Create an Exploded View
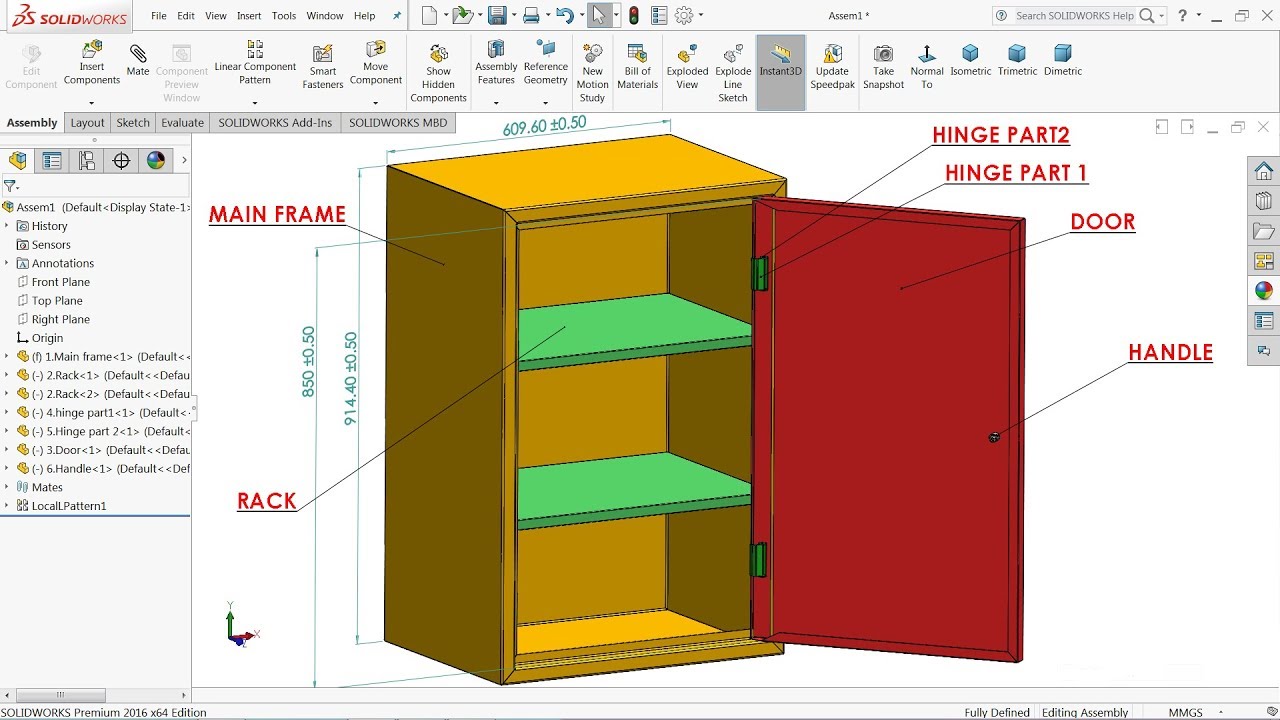Screen dimensions: 1280x720 click(x=687, y=67)
